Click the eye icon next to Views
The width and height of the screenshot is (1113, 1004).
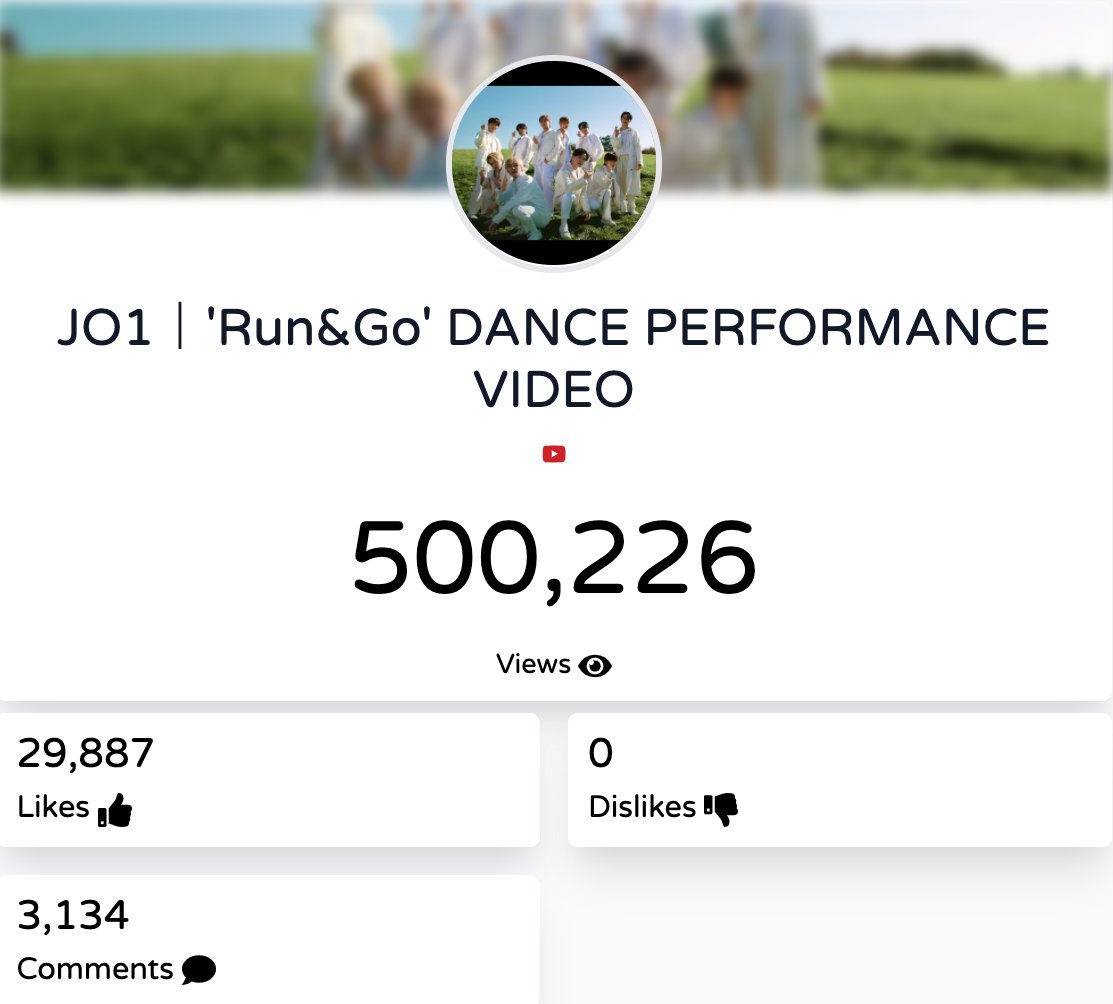[595, 666]
